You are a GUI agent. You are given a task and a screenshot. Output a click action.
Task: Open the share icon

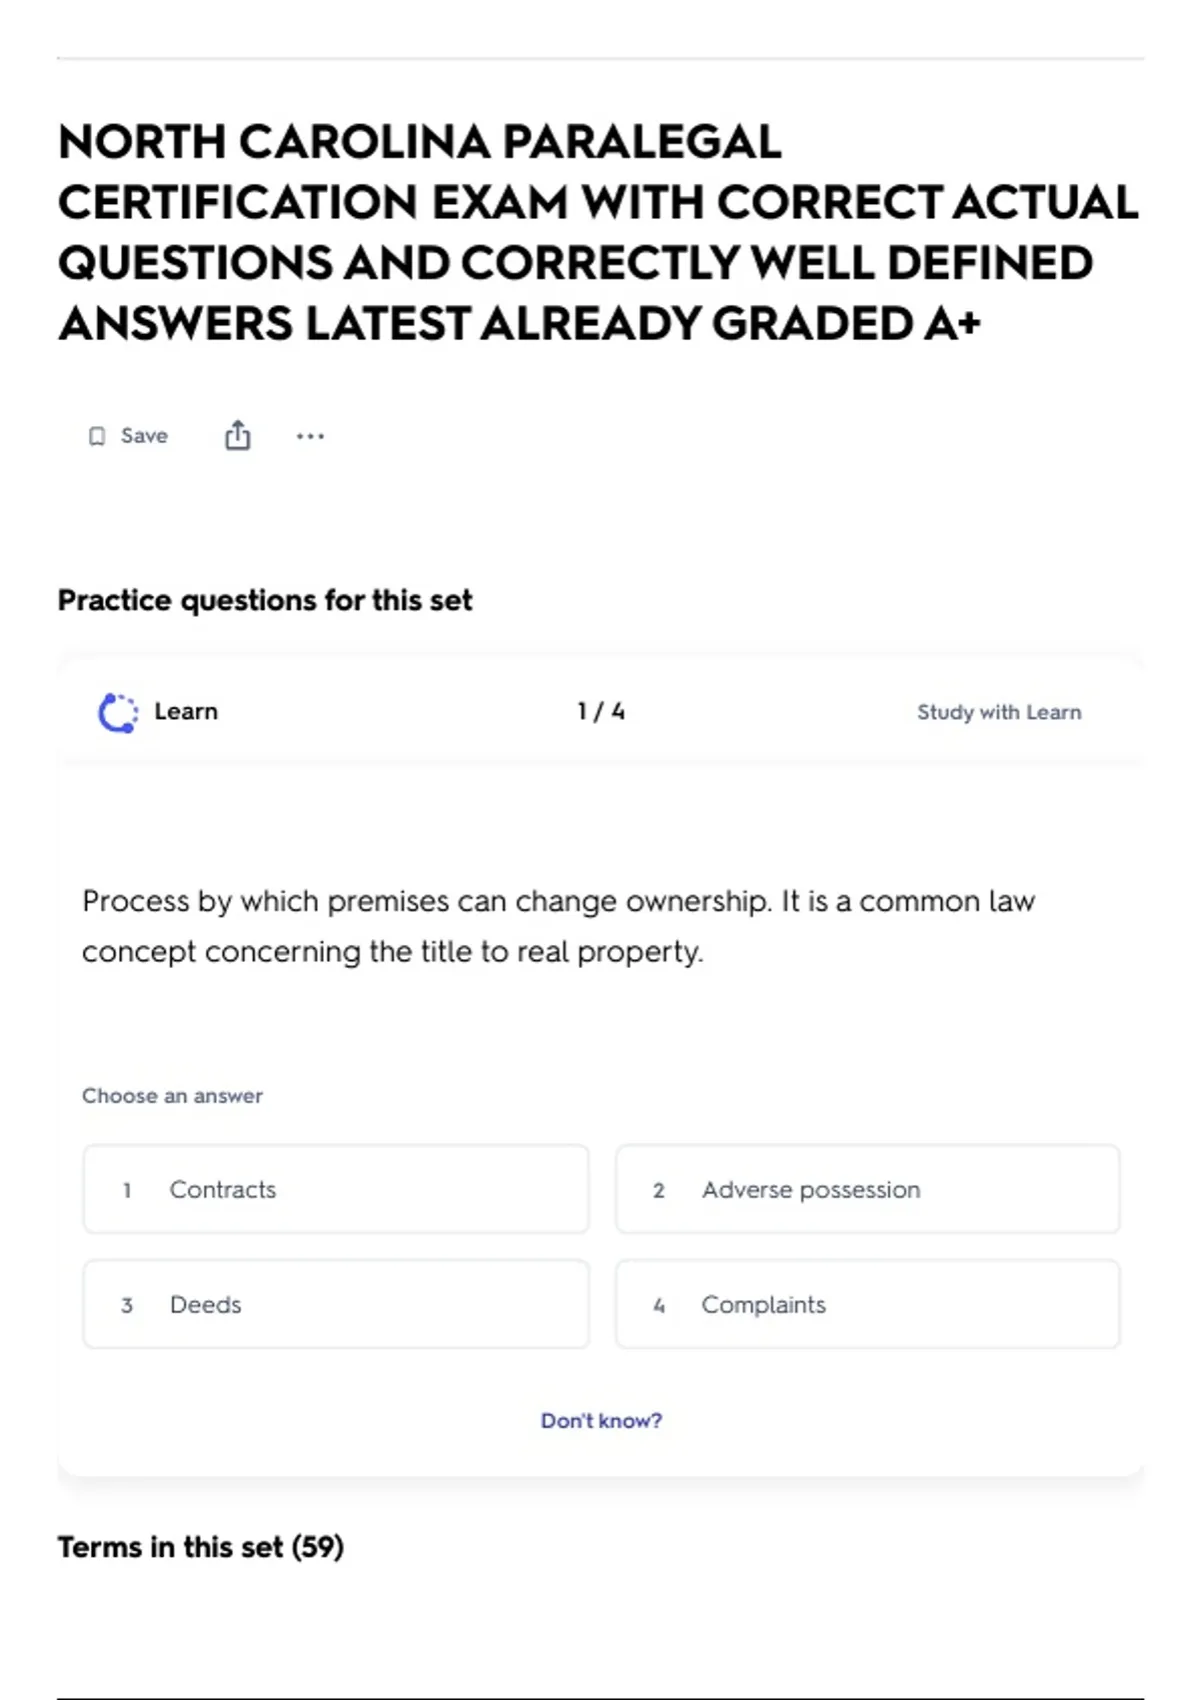[237, 435]
